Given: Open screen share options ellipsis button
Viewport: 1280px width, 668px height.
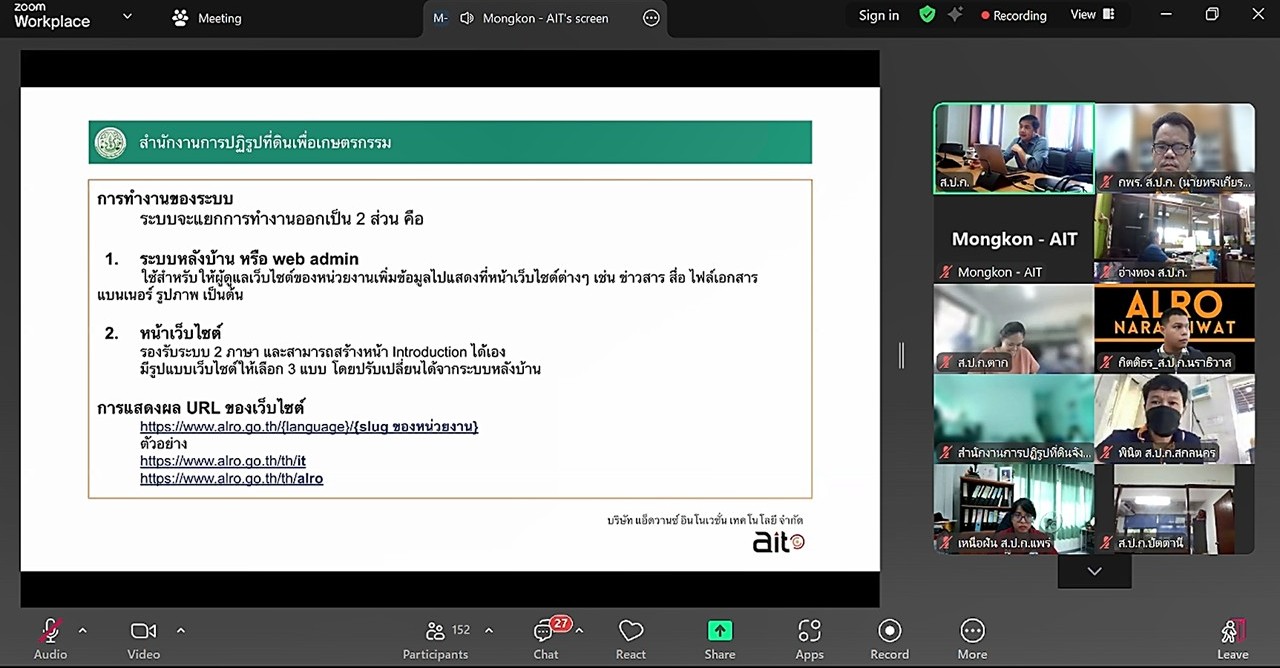Looking at the screenshot, I should coord(651,18).
